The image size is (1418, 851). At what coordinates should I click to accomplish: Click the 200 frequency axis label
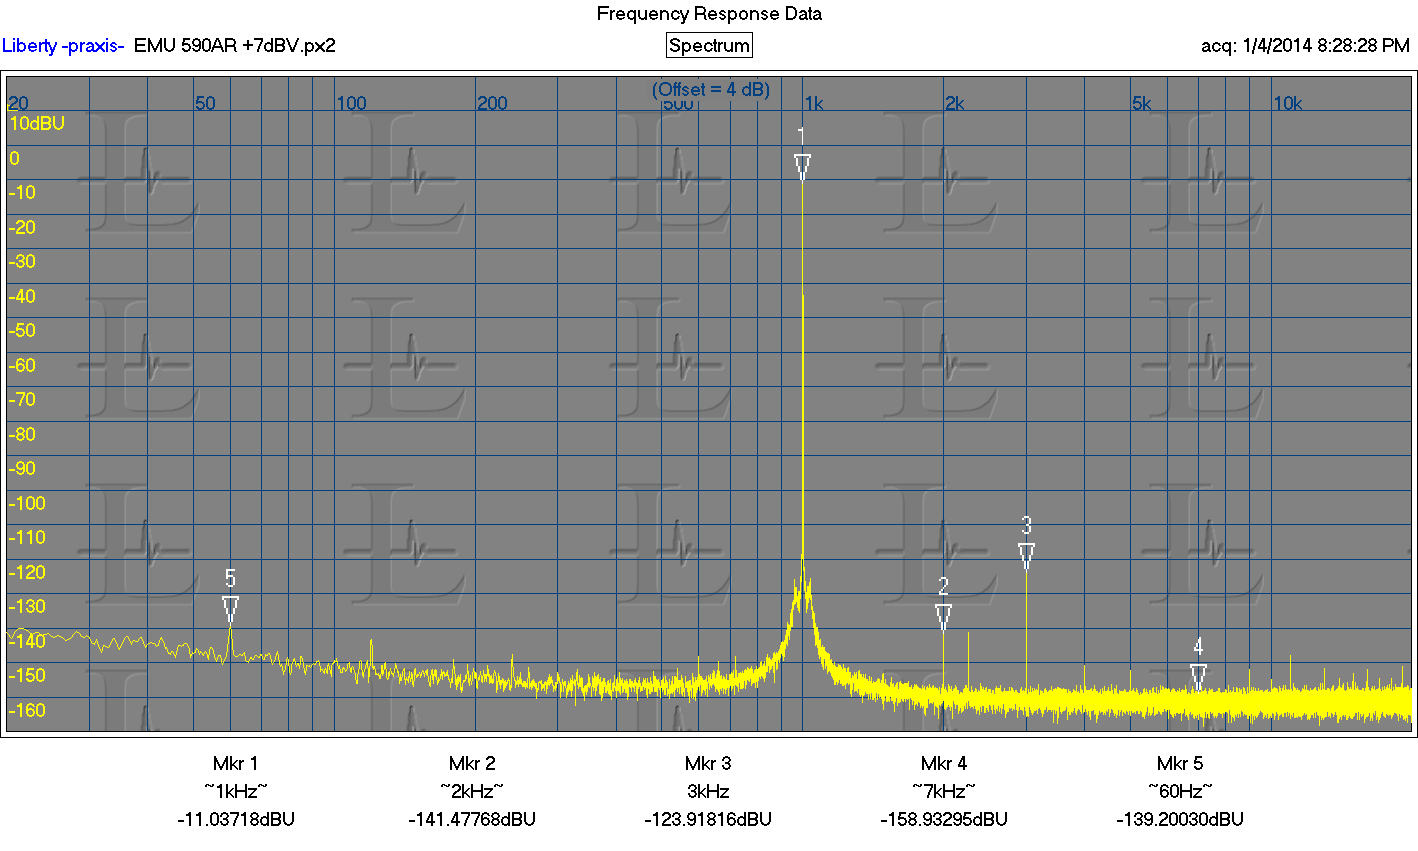(x=492, y=104)
